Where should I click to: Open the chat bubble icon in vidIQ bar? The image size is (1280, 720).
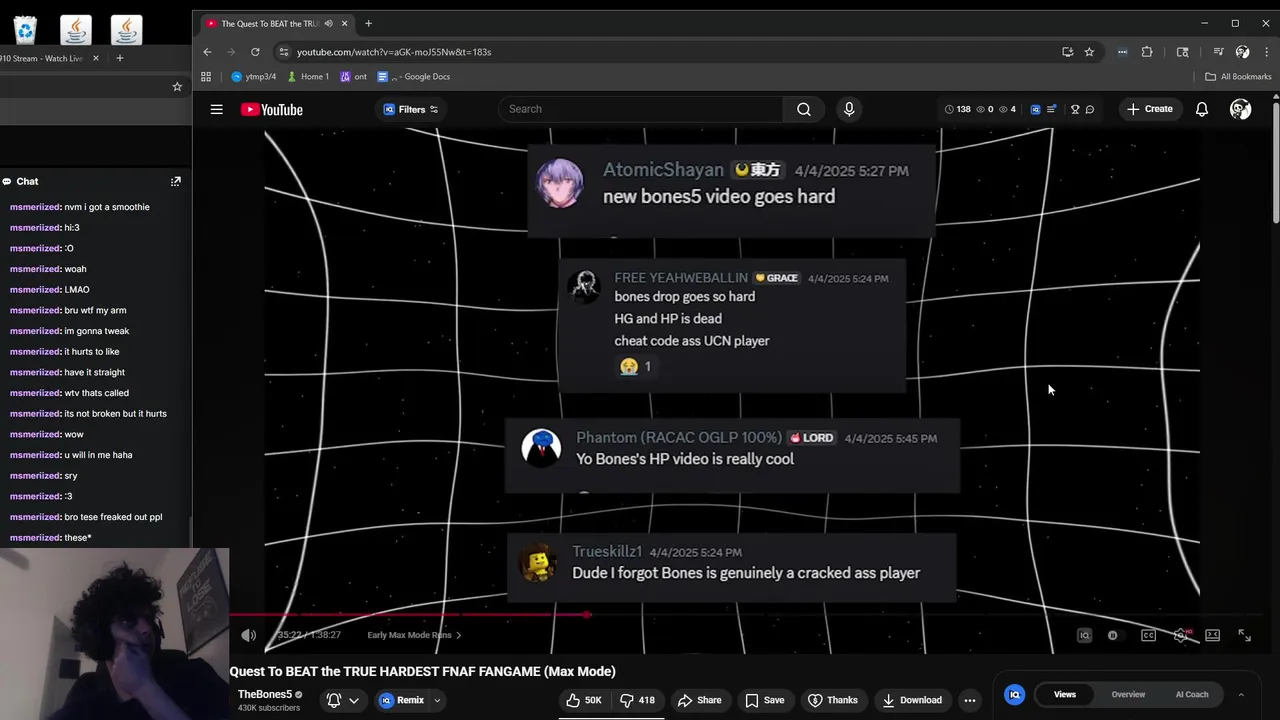point(1090,109)
